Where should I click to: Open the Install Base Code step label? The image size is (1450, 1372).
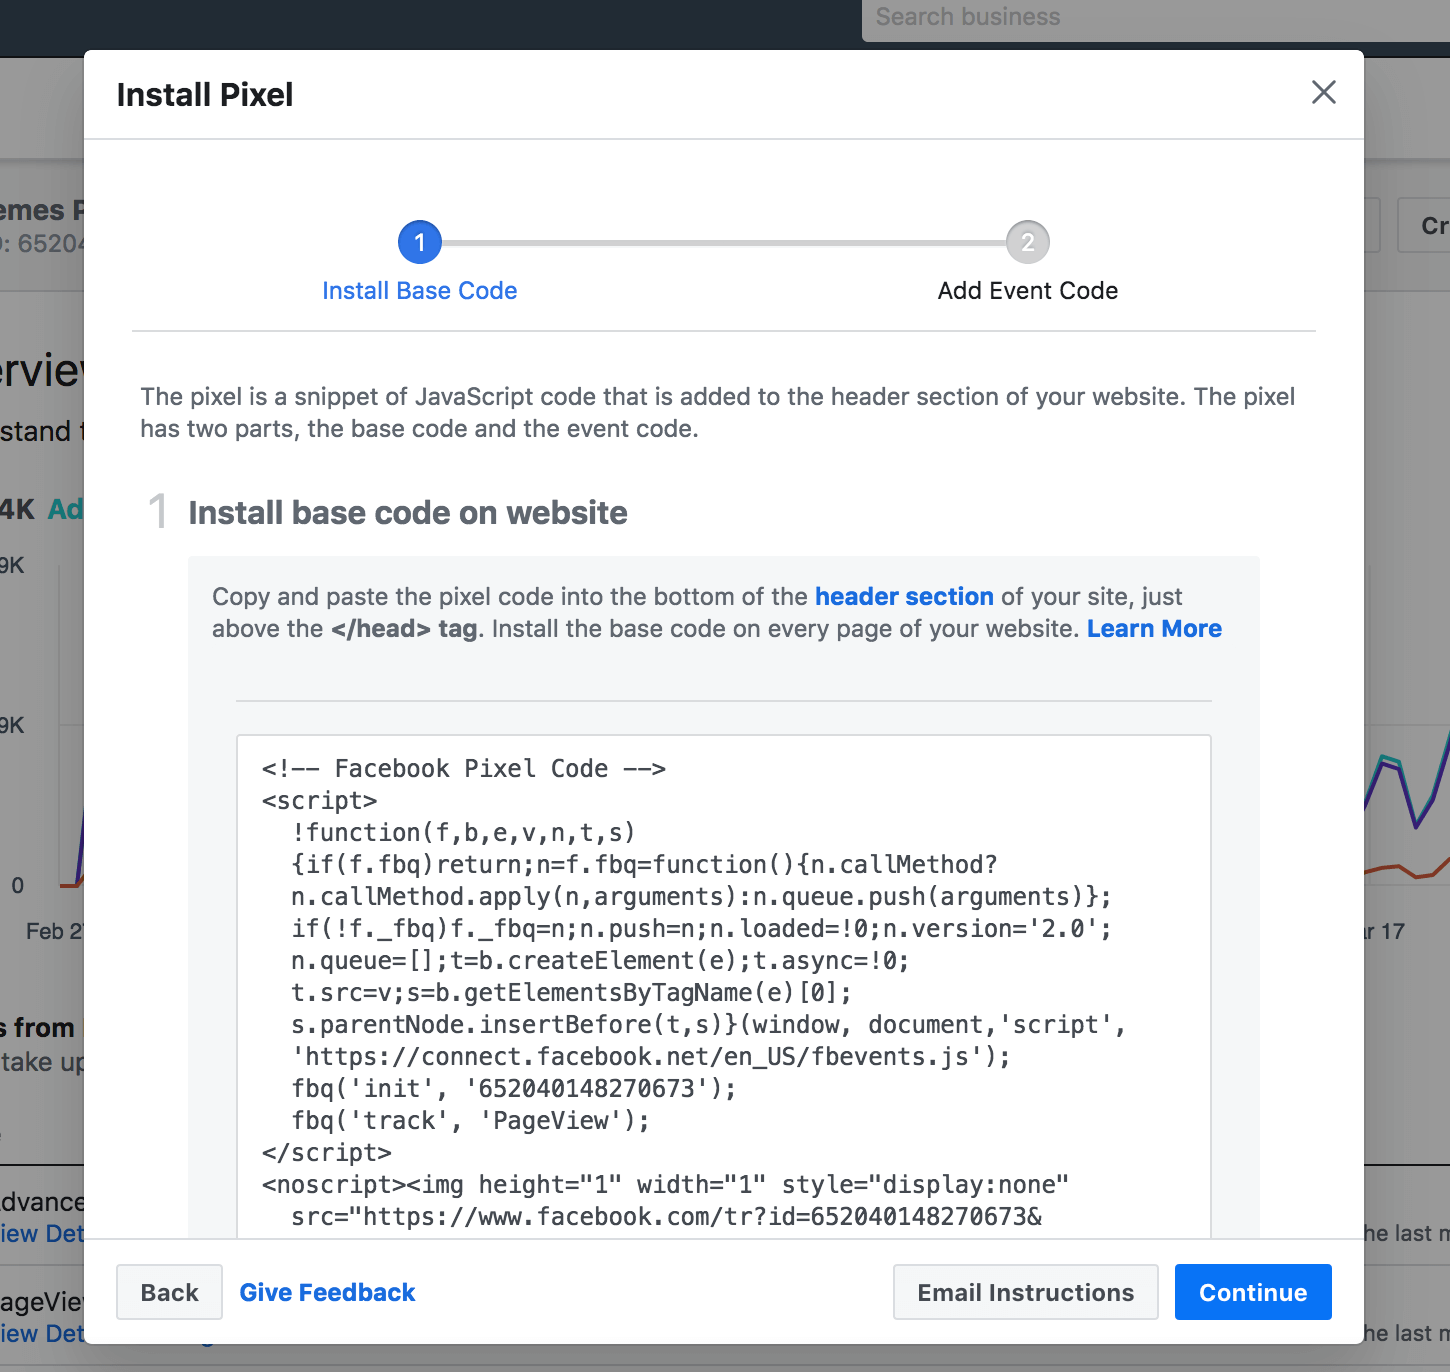coord(420,291)
